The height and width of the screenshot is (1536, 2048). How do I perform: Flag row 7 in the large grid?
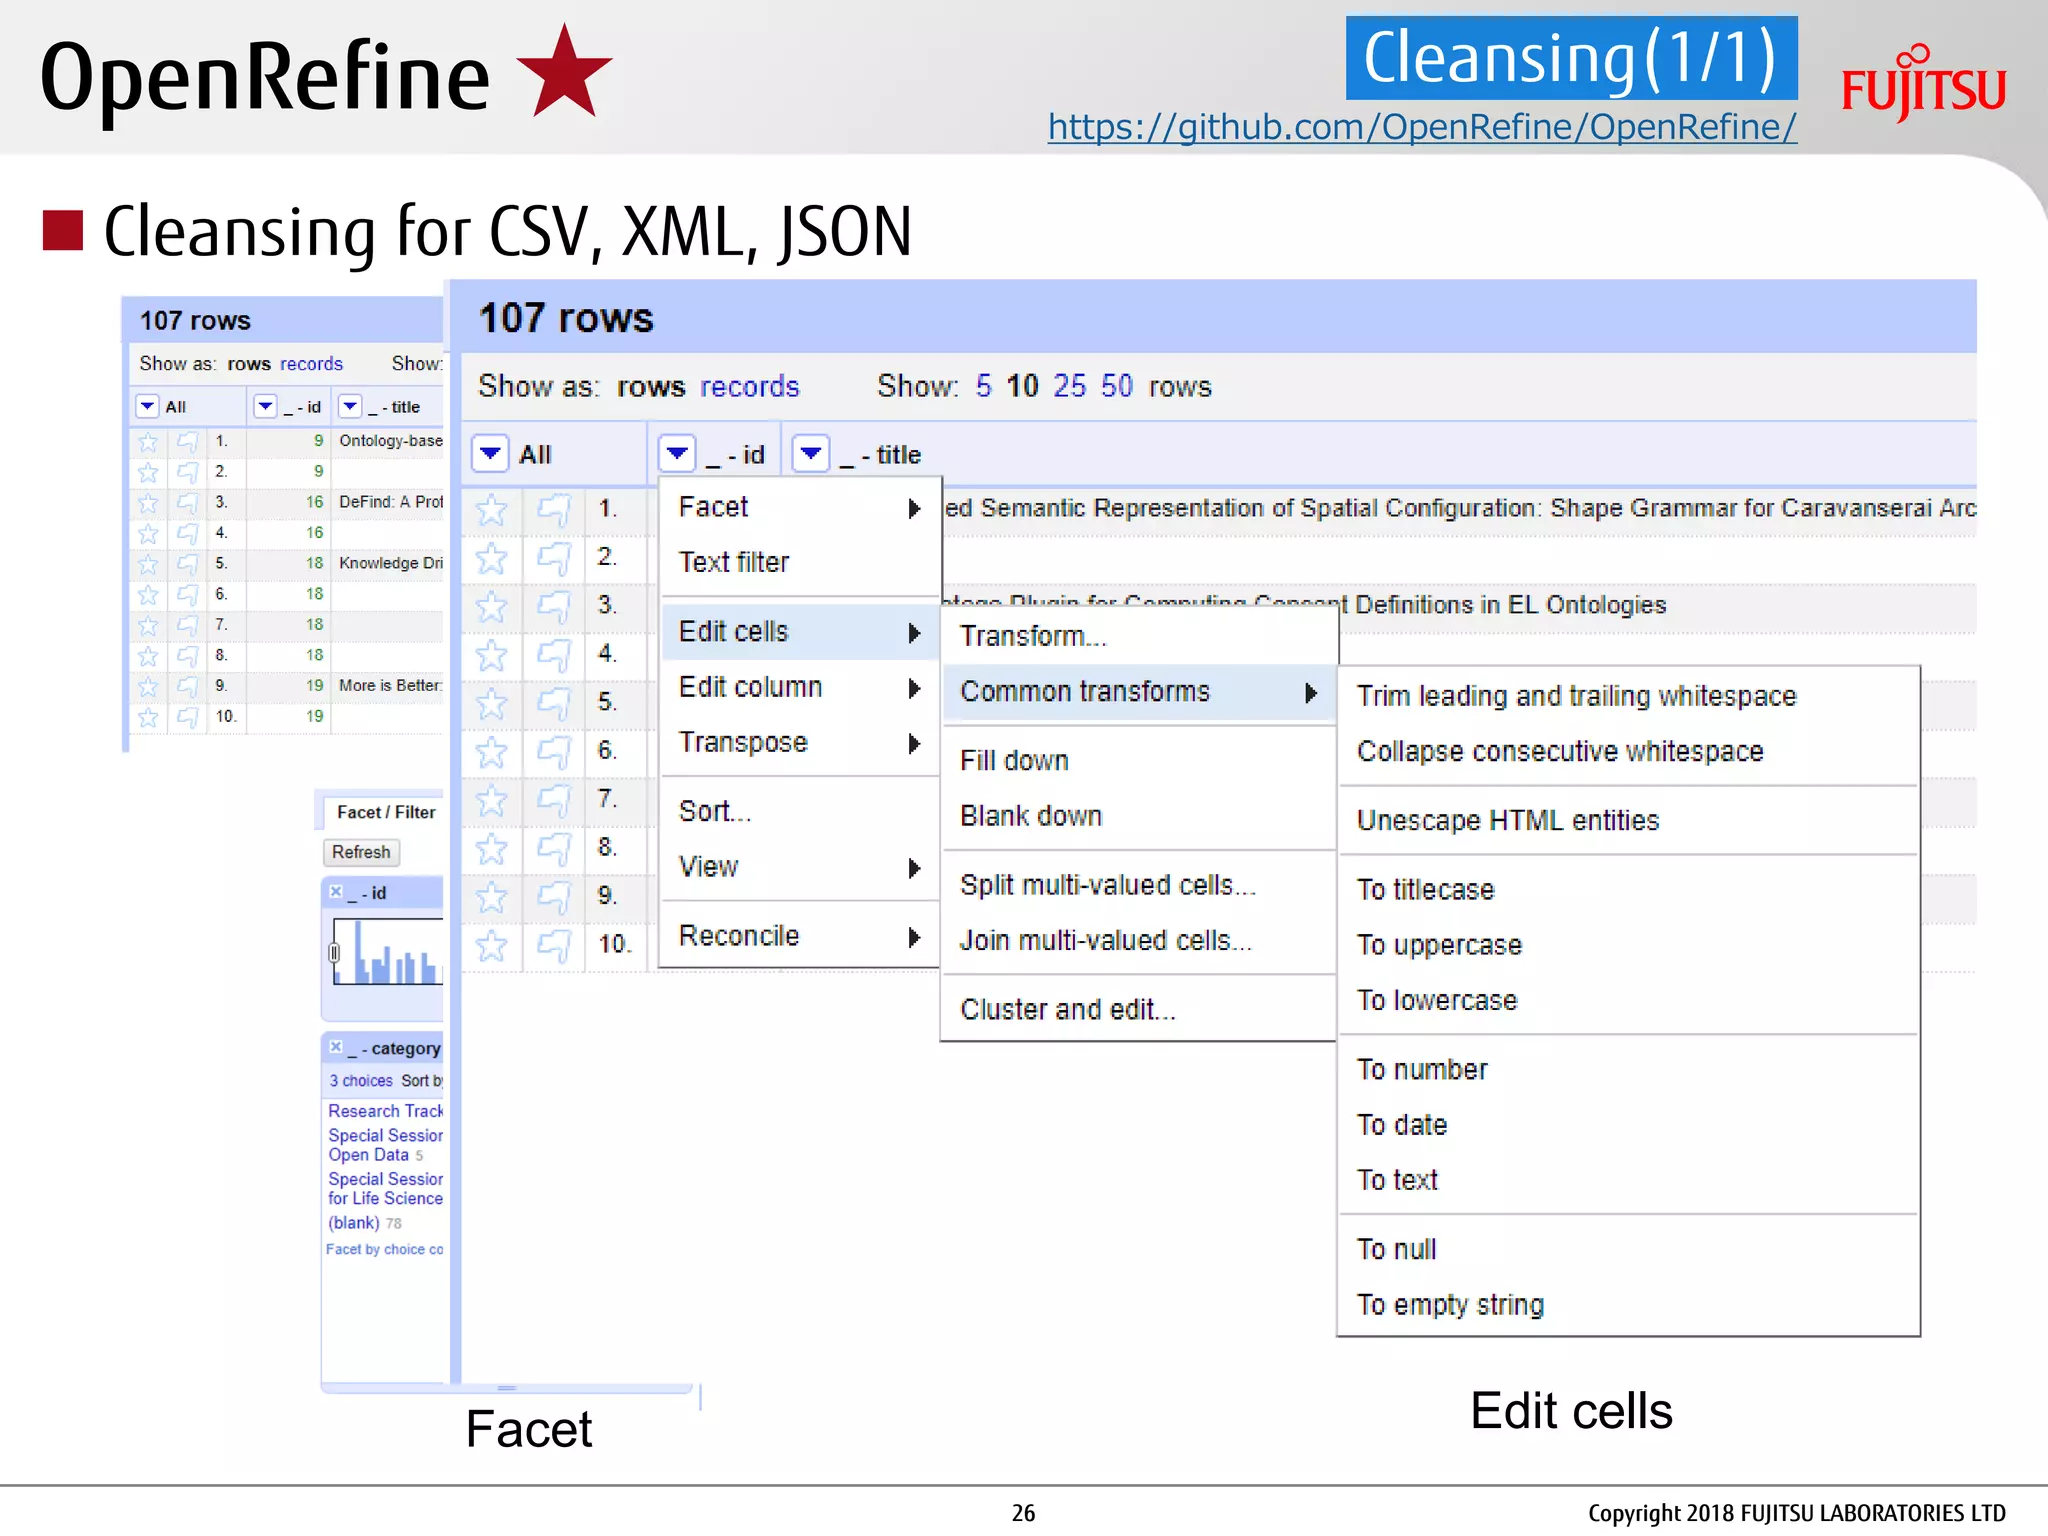coord(553,801)
